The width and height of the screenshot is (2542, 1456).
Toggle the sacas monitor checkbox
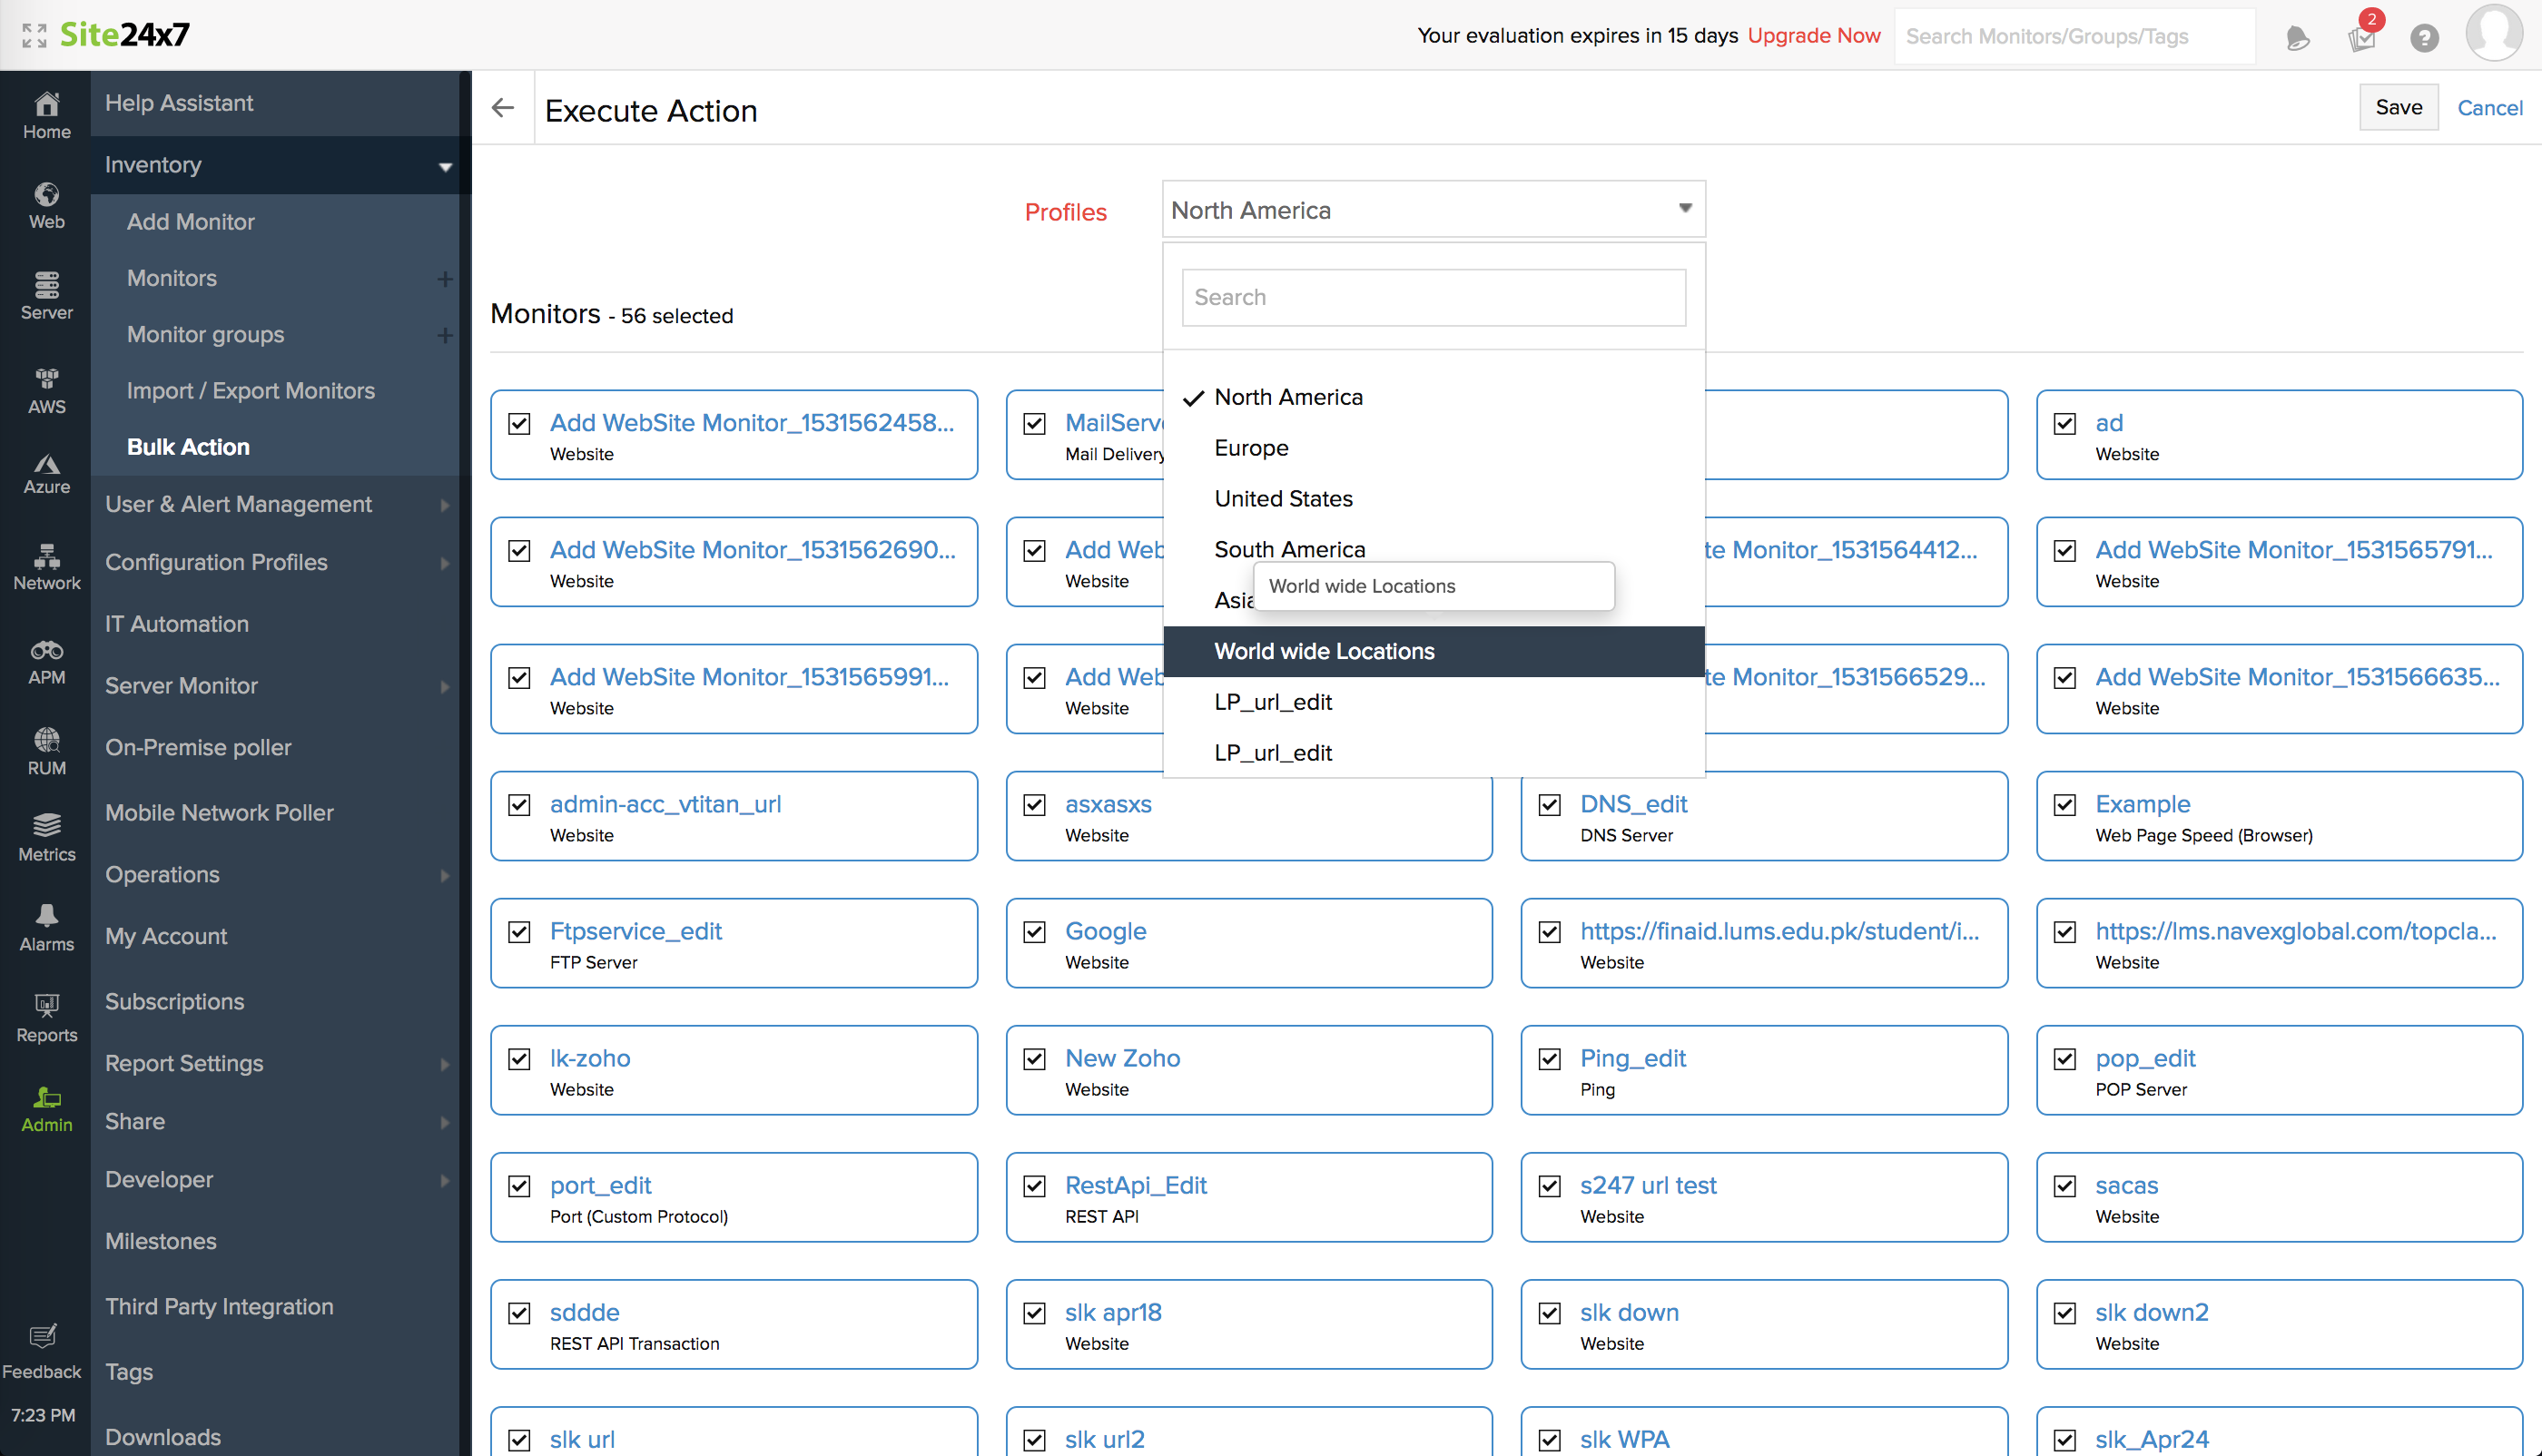2064,1185
